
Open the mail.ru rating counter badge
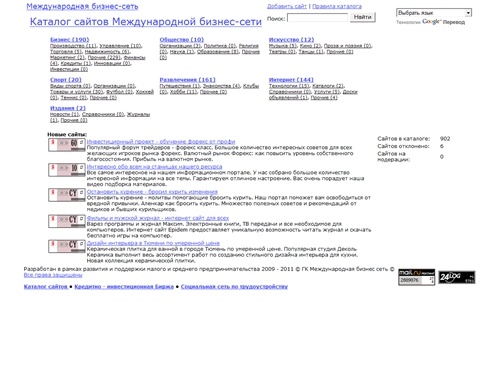tap(416, 277)
